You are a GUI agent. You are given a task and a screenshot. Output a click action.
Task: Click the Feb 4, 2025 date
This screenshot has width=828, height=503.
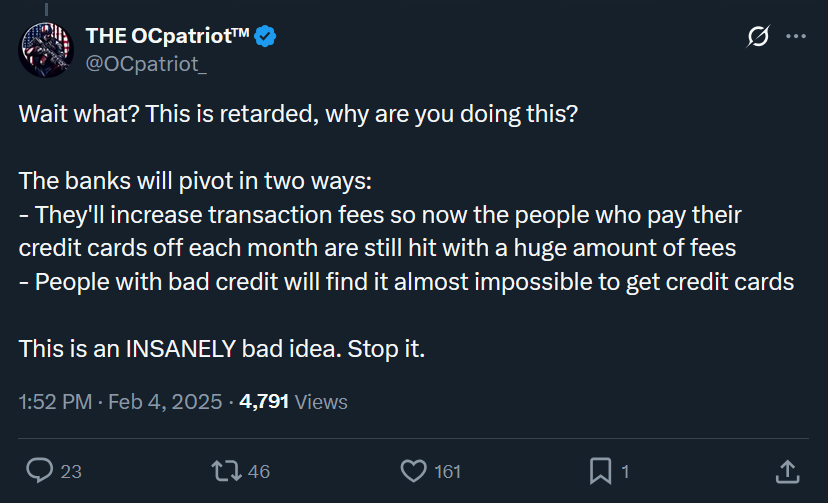click(165, 402)
